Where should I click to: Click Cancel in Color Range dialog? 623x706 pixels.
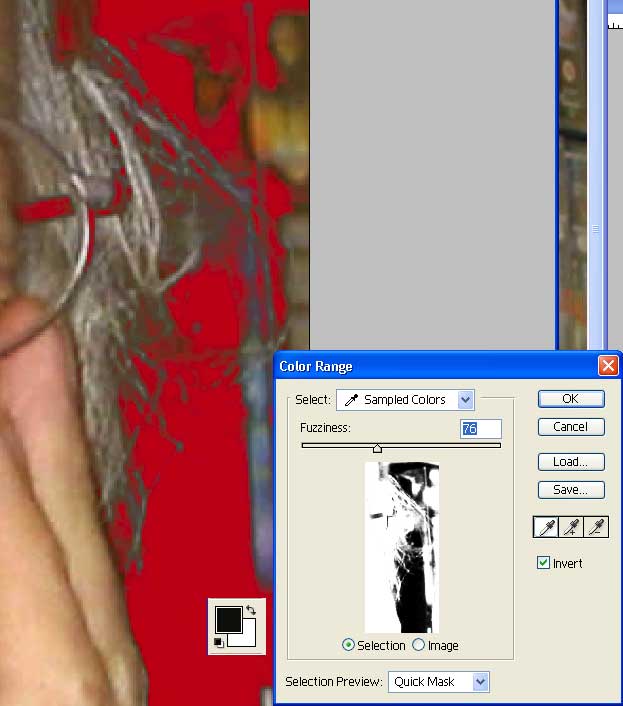(571, 427)
